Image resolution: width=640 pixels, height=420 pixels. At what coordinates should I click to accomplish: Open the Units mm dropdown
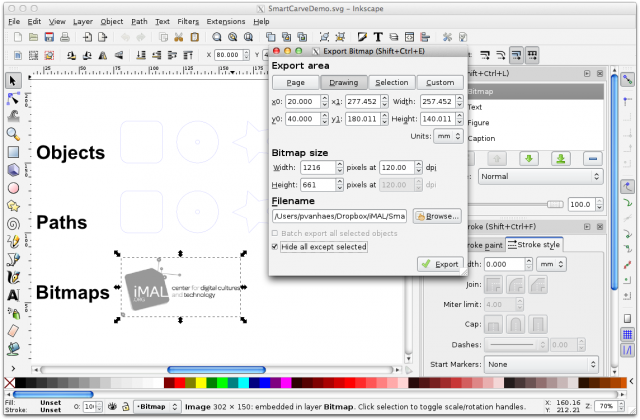click(x=448, y=136)
